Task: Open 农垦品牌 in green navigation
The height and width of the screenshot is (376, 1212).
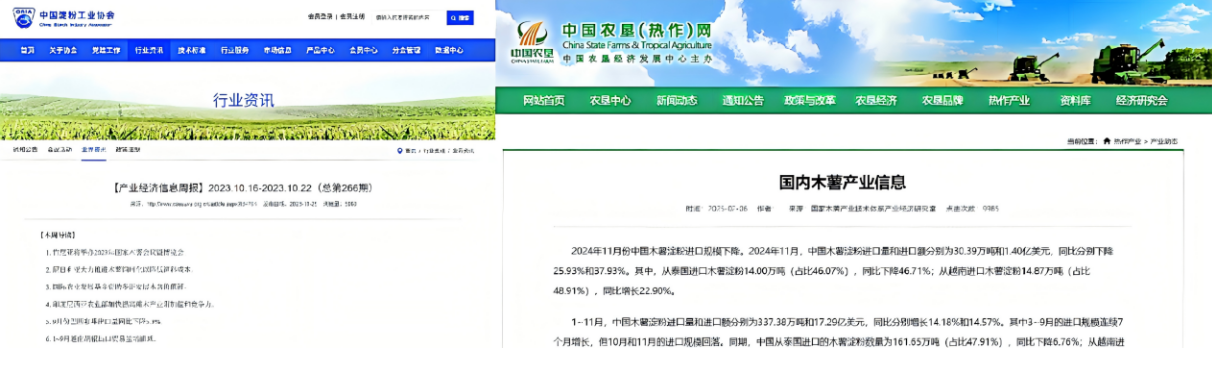Action: tap(943, 100)
